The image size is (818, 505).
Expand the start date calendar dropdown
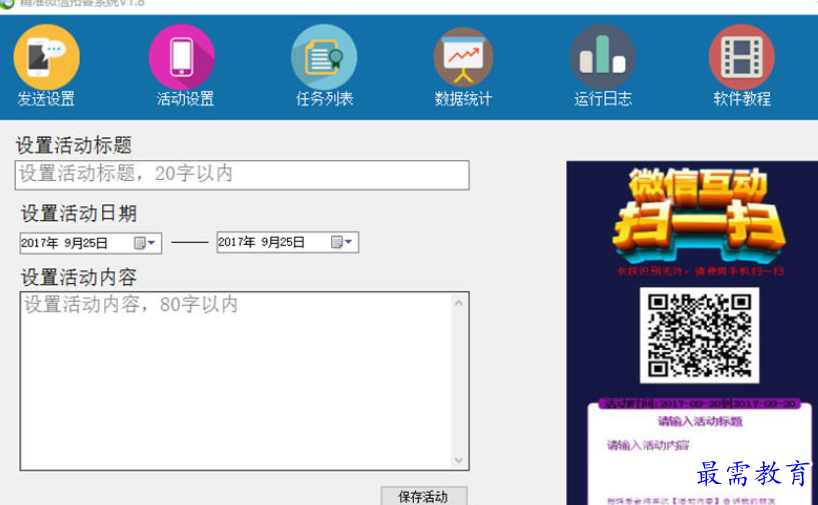pyautogui.click(x=145, y=243)
